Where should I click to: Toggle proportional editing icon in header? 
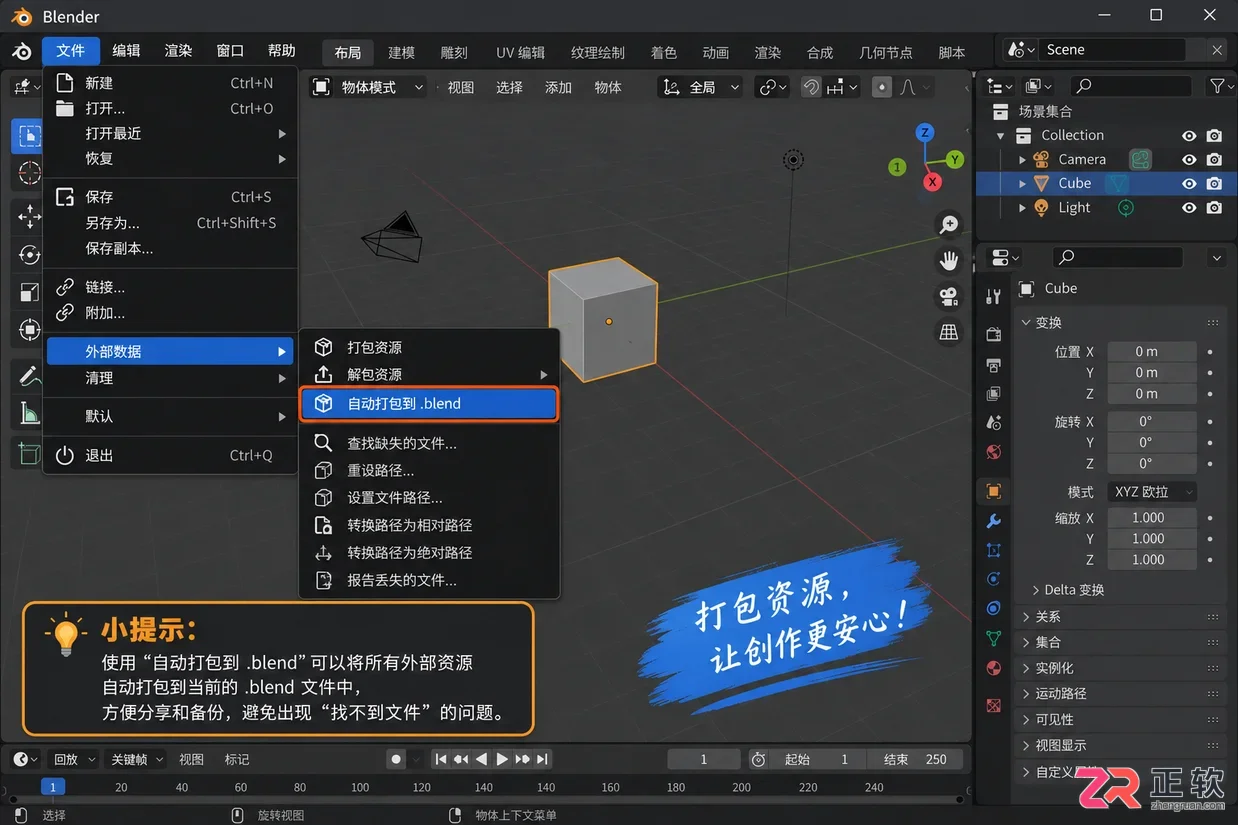pos(881,87)
